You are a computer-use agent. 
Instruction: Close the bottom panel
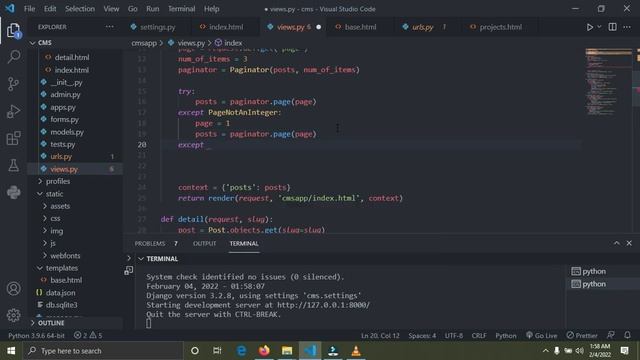pos(629,243)
